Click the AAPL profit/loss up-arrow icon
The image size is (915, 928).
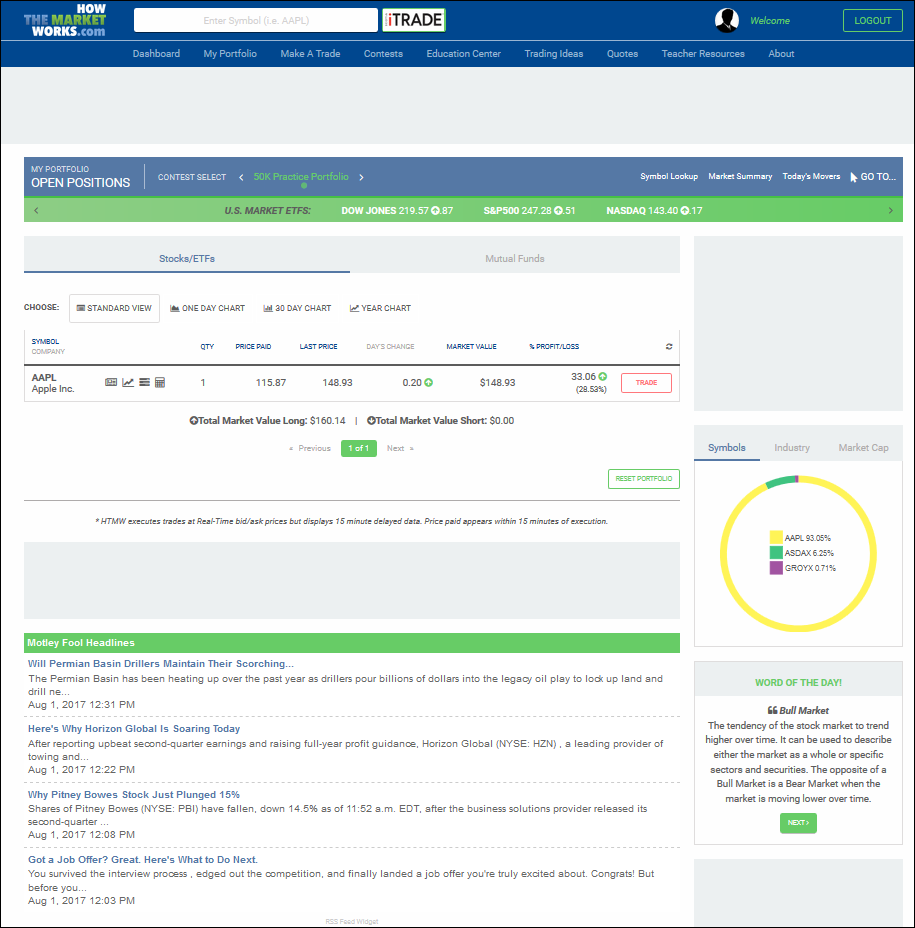(603, 376)
